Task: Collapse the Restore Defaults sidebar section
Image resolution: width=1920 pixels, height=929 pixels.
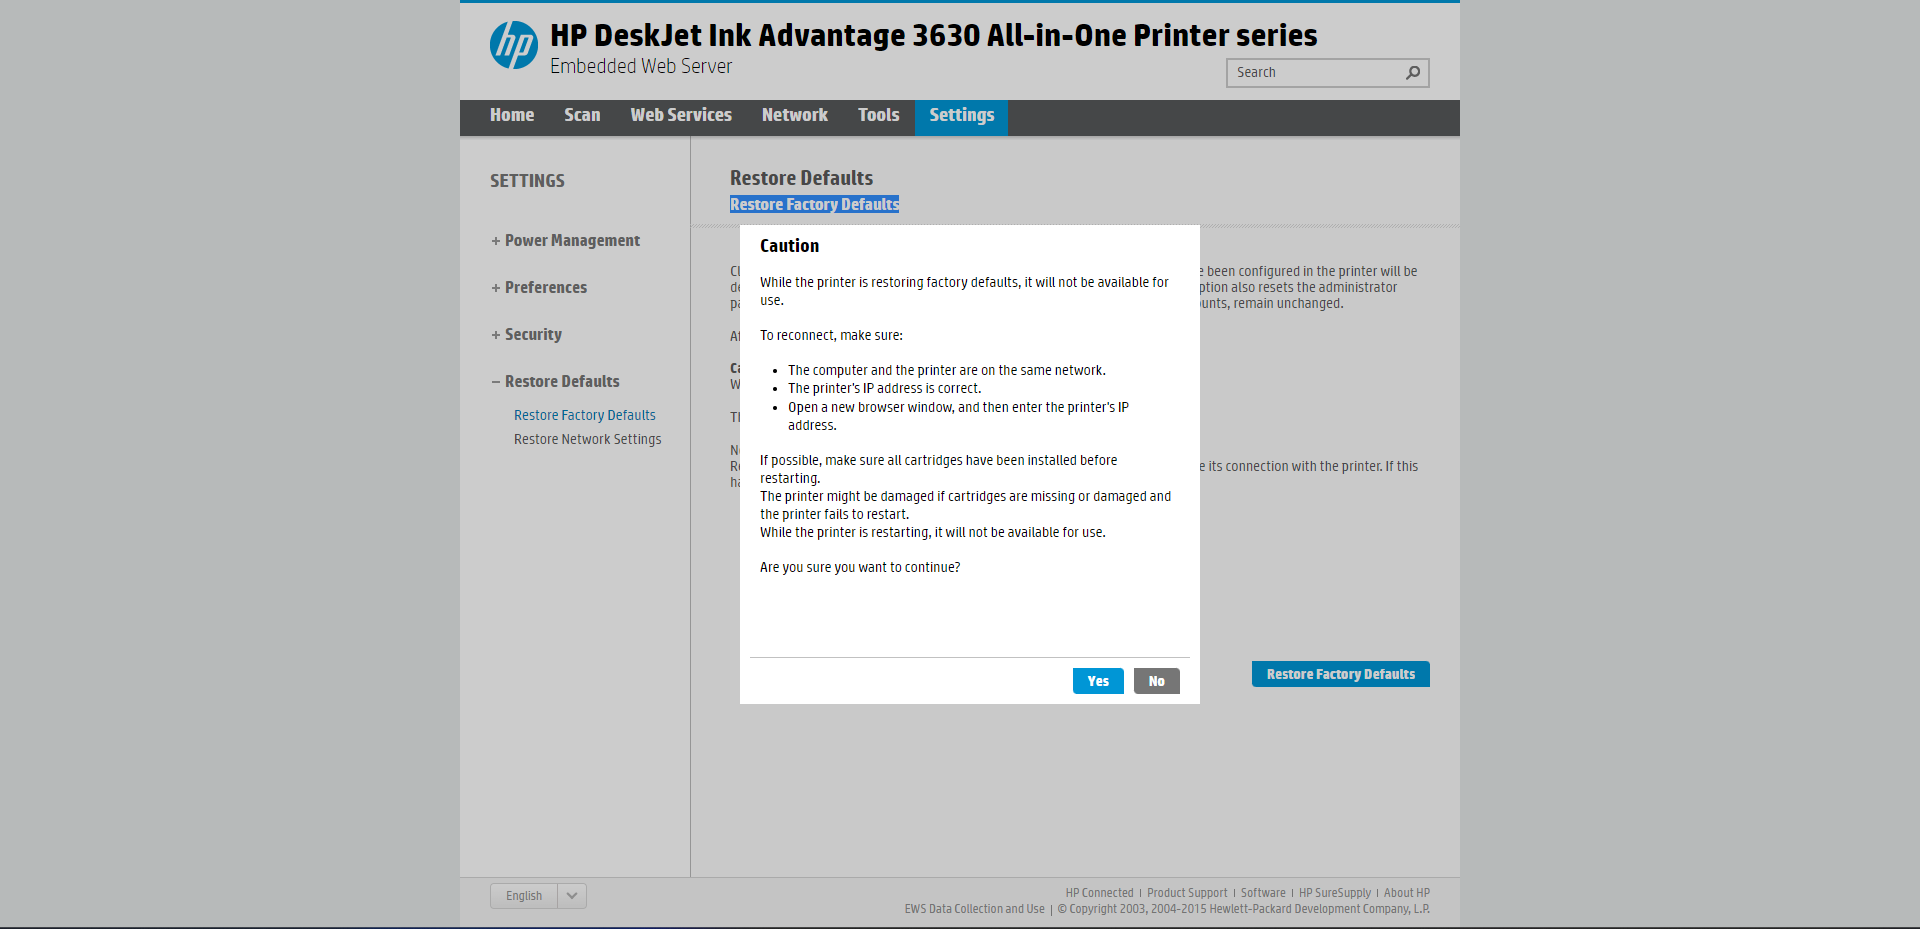Action: pos(562,382)
